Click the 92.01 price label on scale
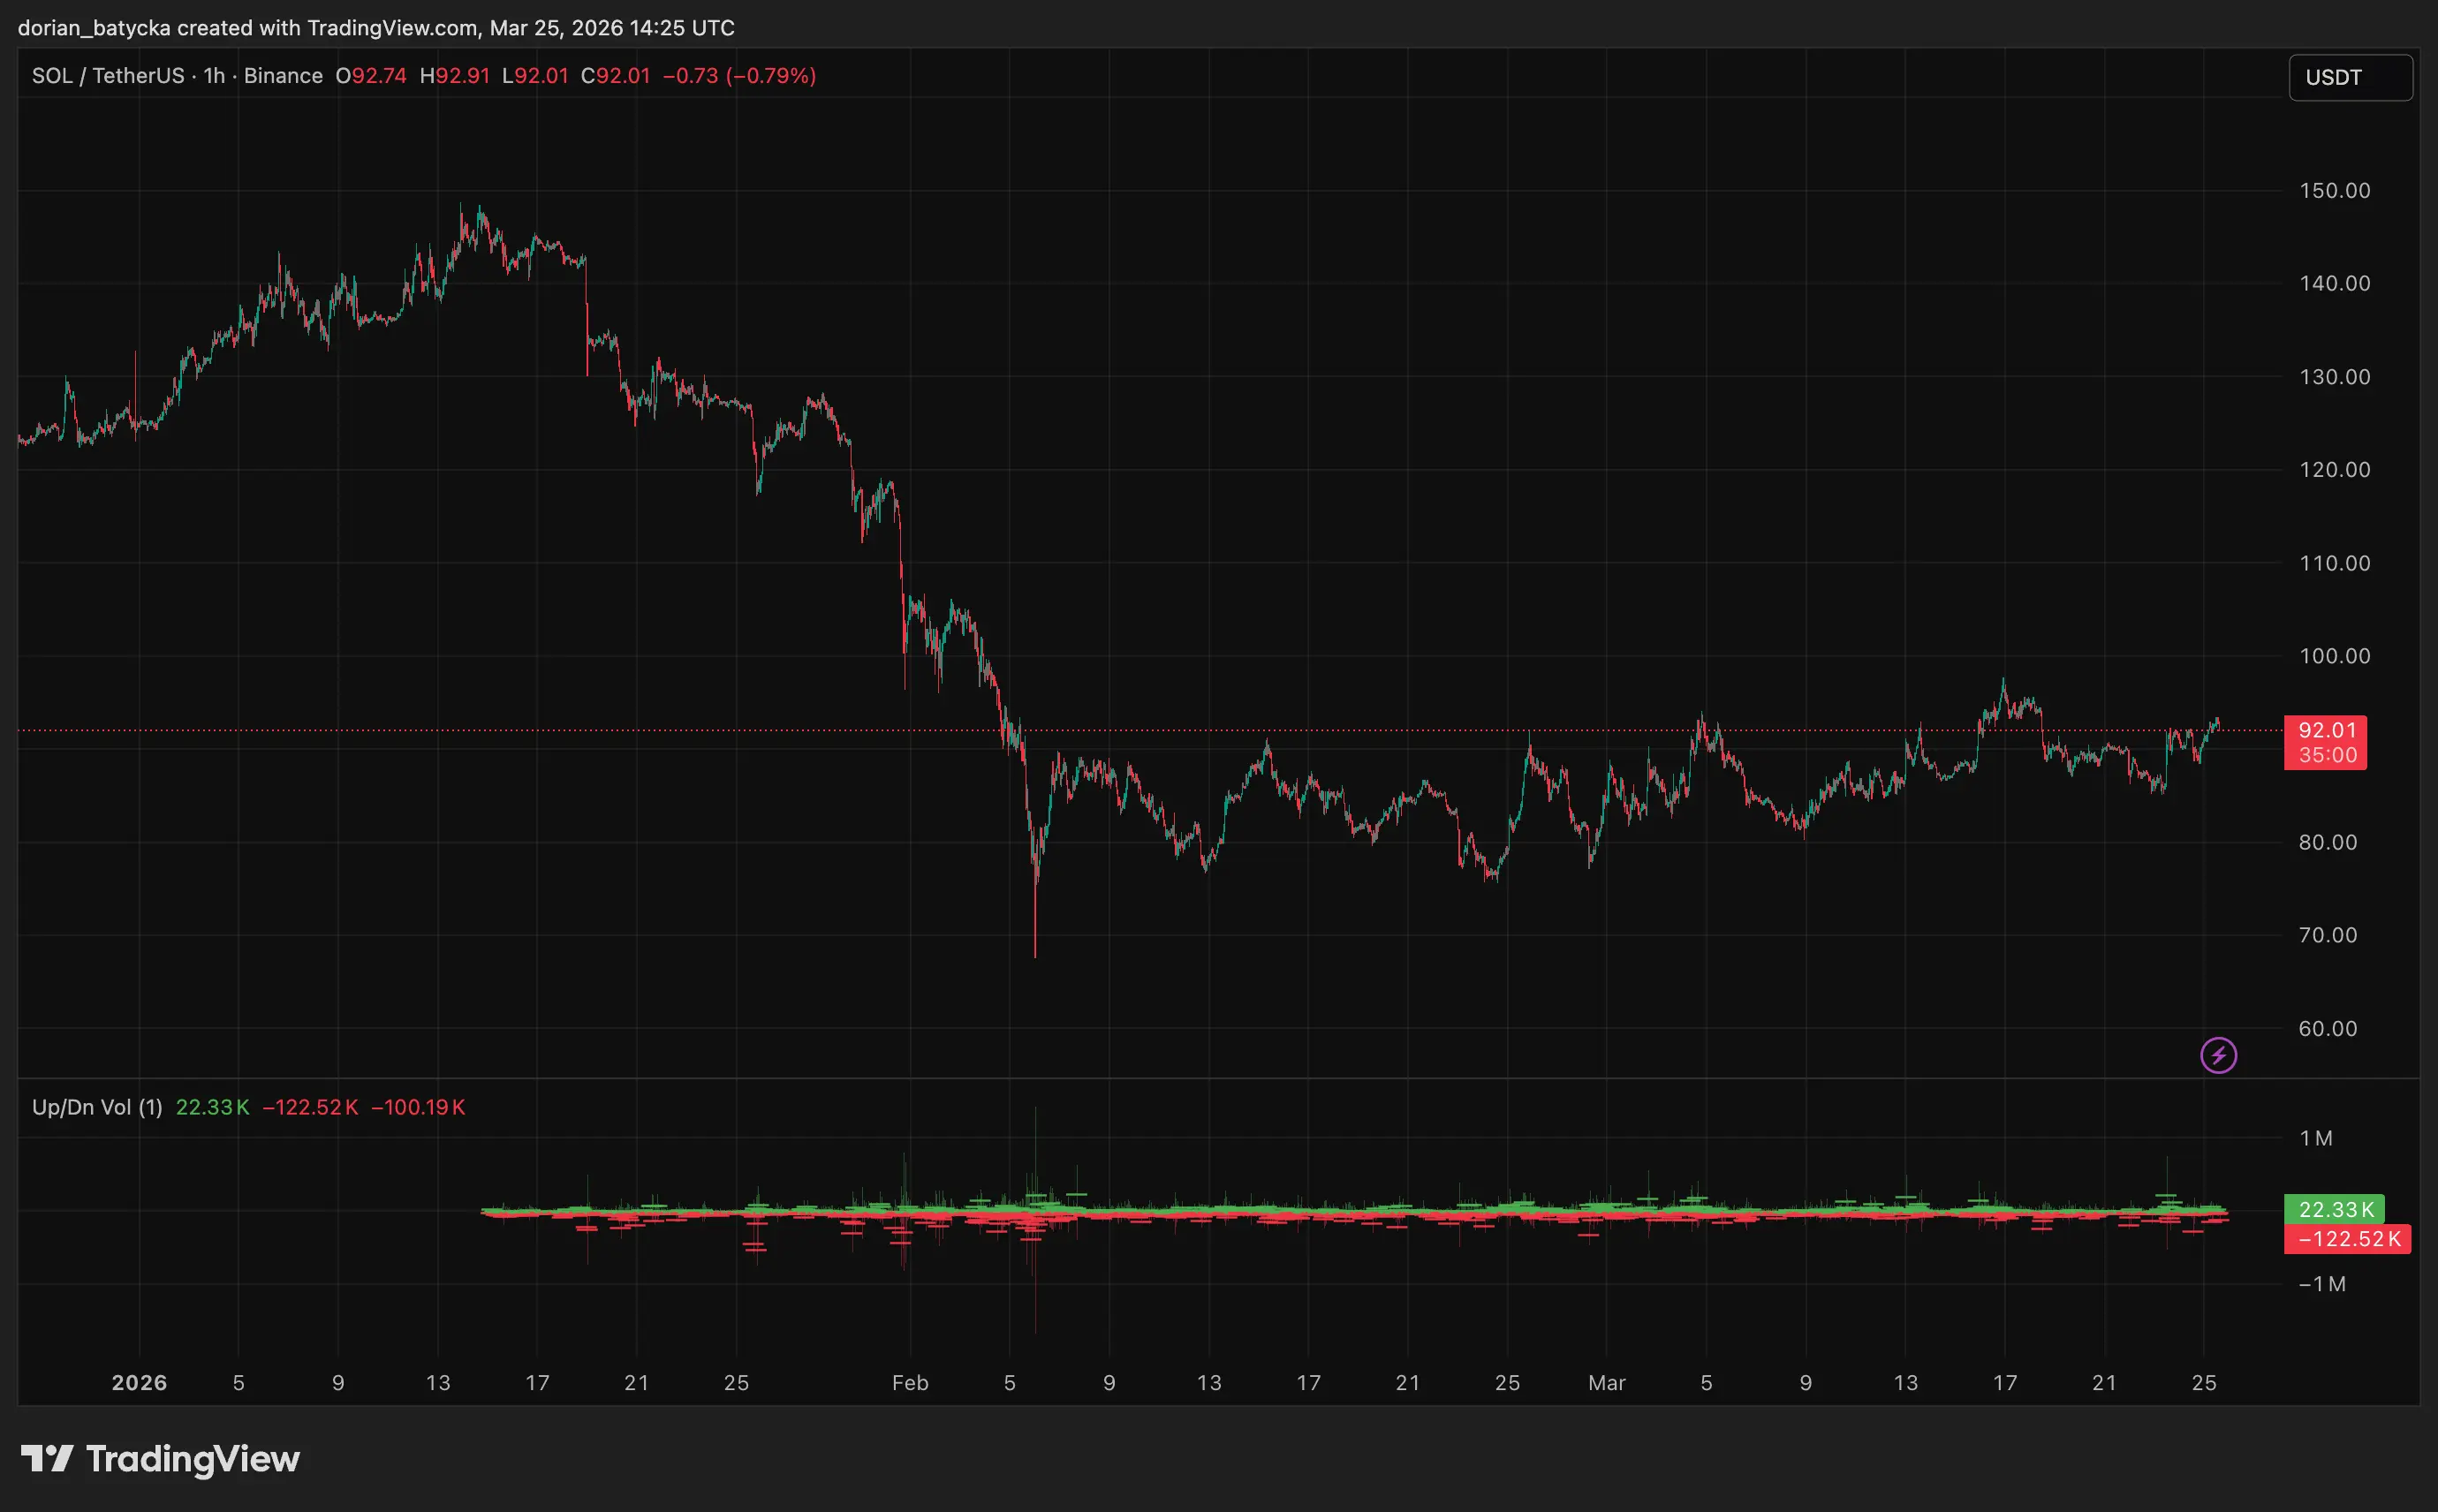 (2326, 730)
